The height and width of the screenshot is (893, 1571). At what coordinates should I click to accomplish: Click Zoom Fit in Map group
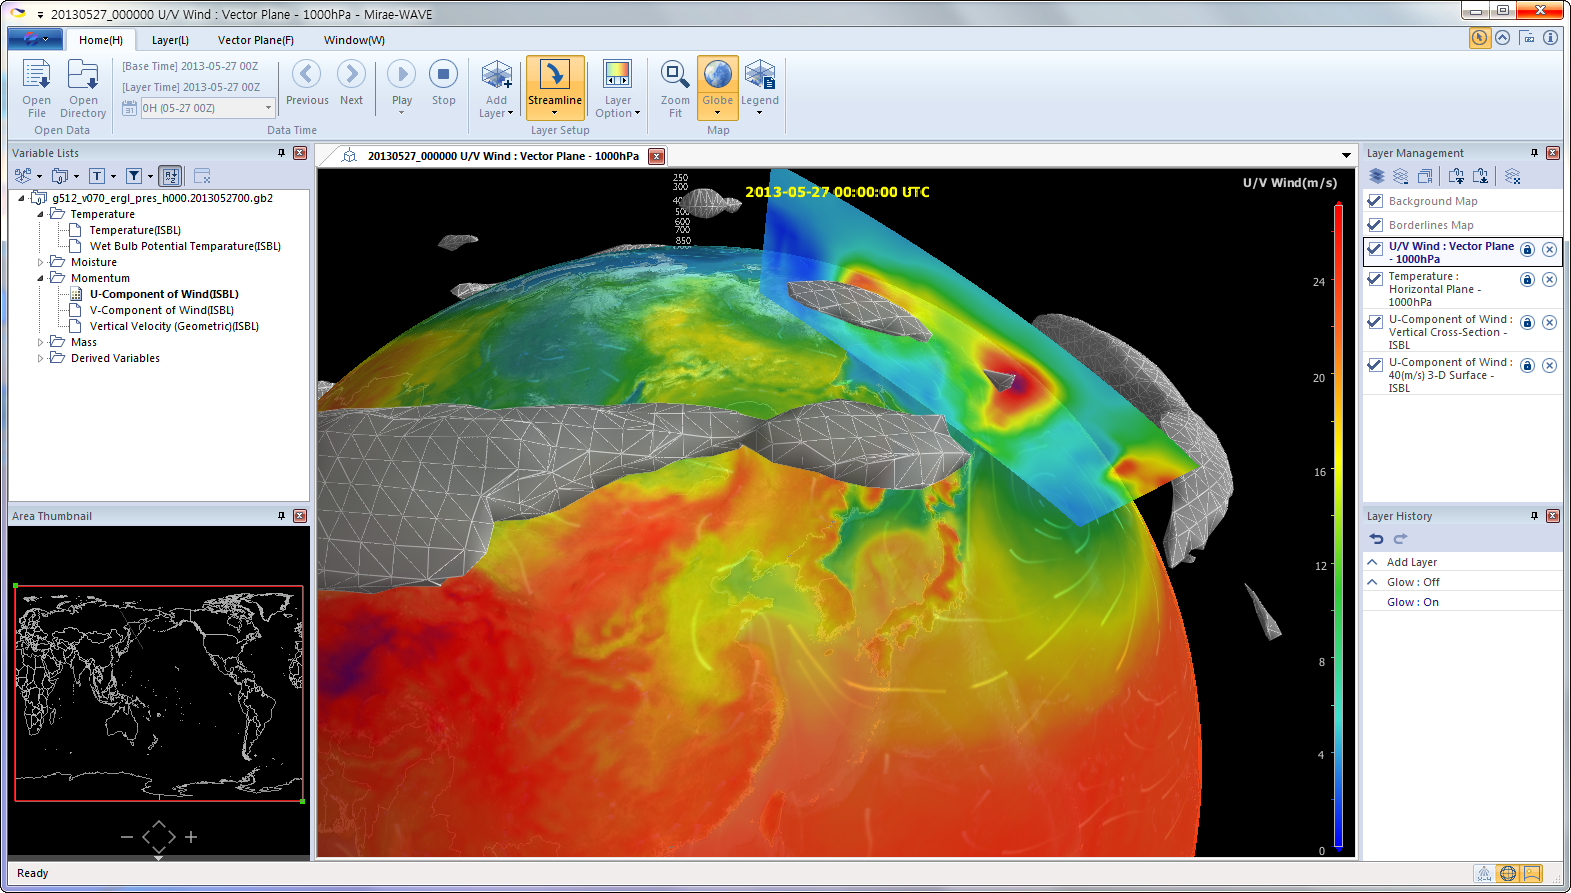pos(675,88)
